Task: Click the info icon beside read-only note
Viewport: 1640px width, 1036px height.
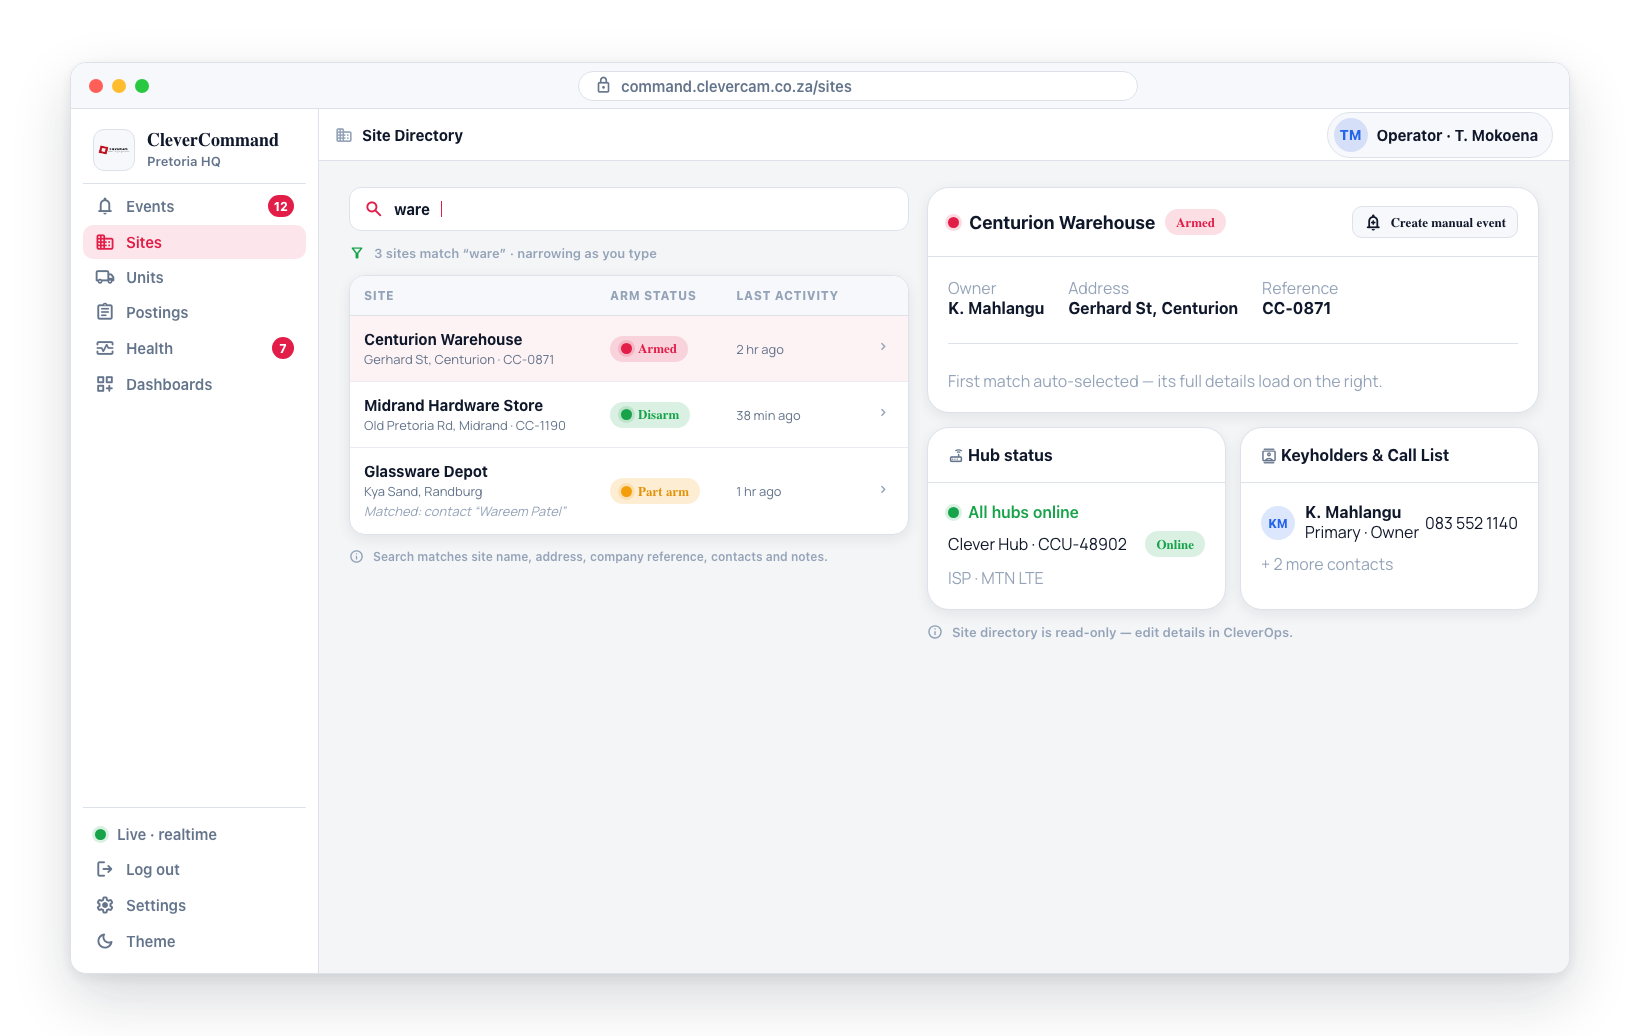Action: pos(935,632)
